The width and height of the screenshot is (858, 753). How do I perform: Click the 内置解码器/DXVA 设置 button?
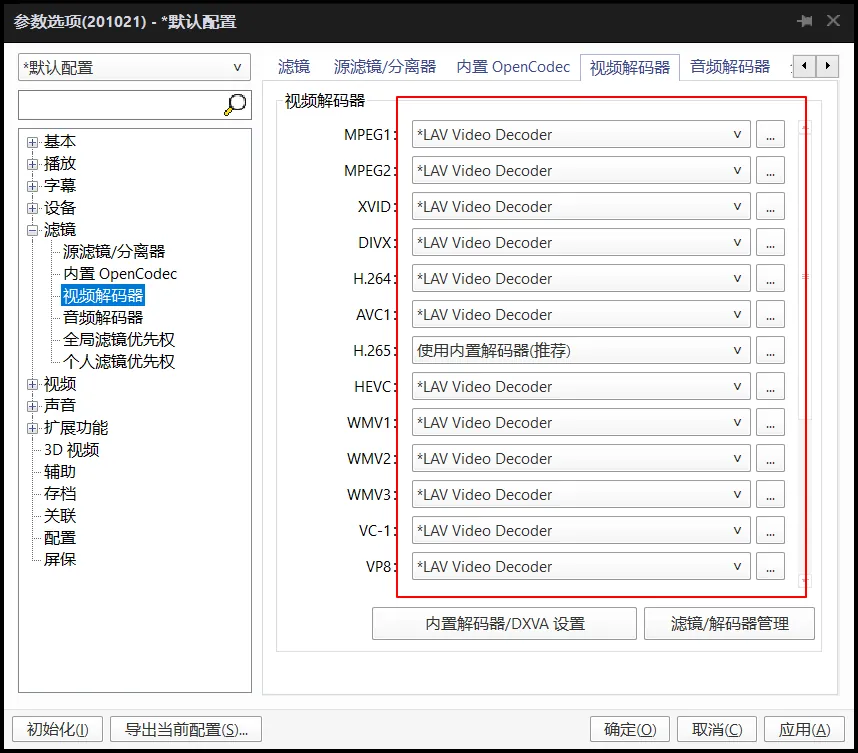coord(504,623)
